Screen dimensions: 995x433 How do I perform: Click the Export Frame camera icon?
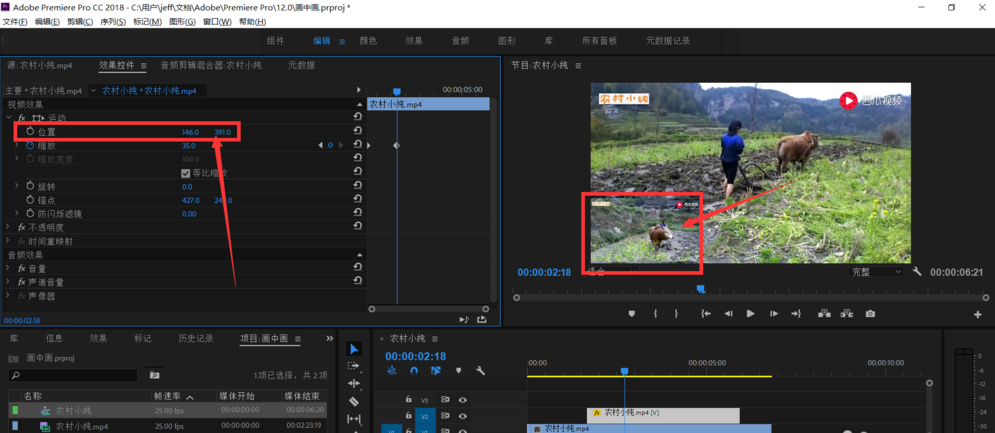click(x=870, y=314)
